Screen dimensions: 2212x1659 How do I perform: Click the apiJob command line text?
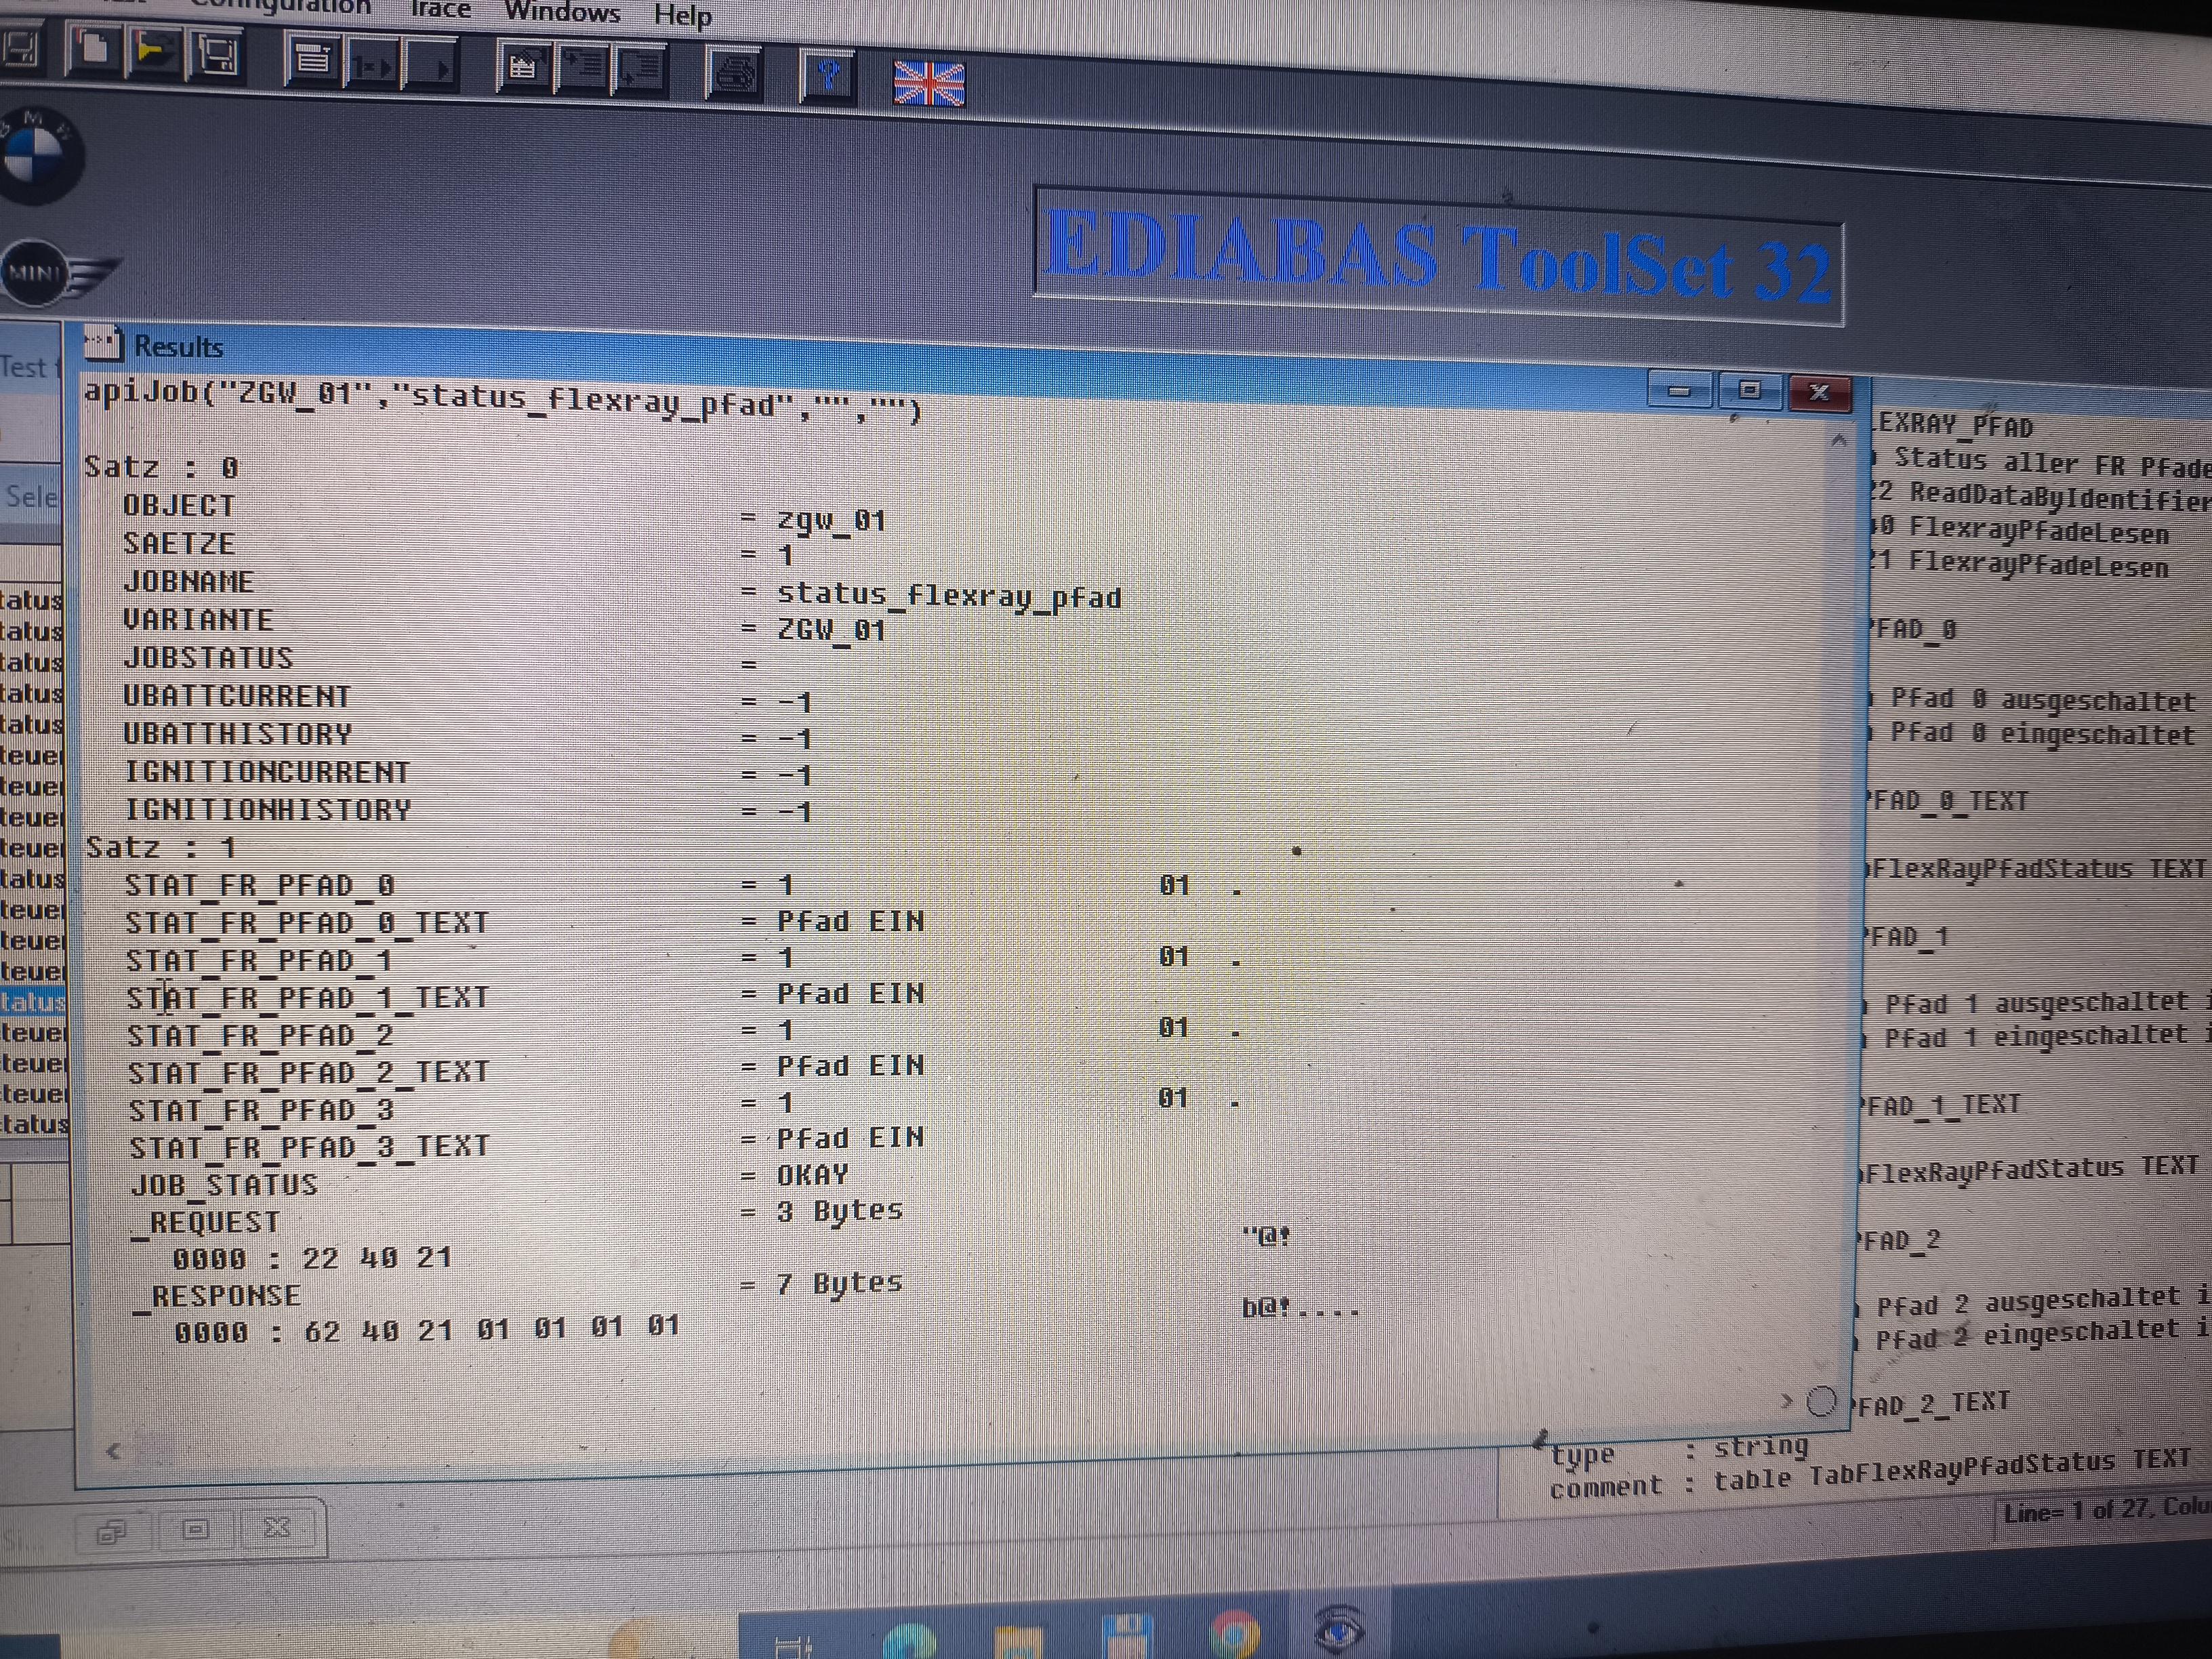point(502,400)
